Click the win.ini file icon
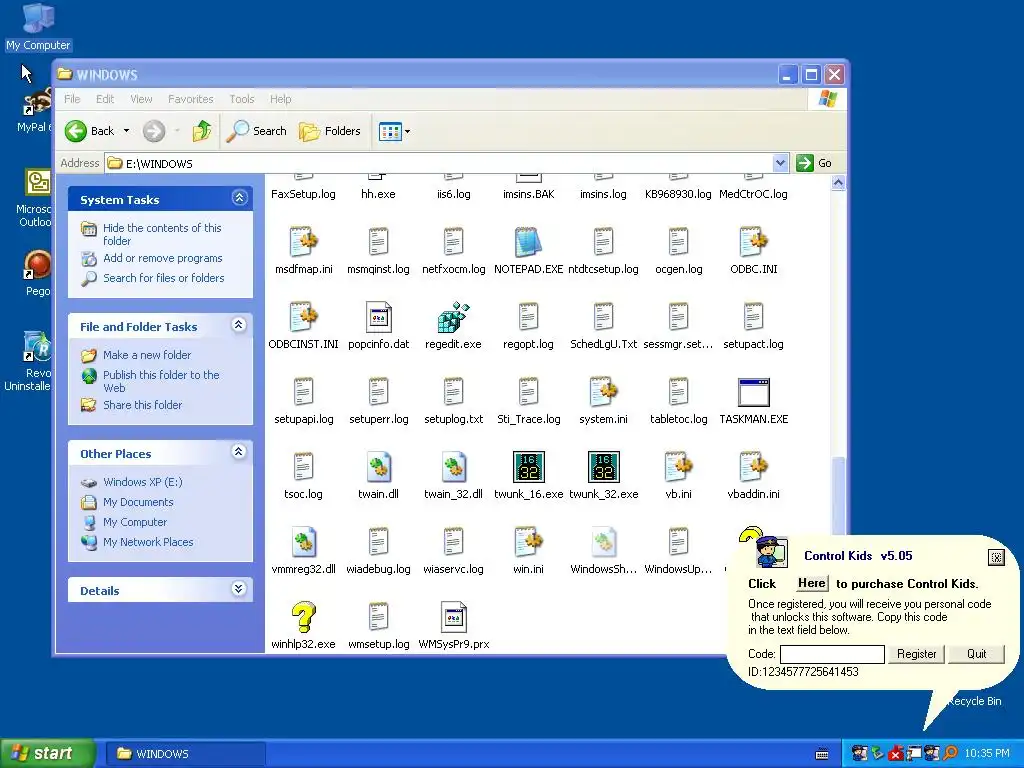Image resolution: width=1024 pixels, height=768 pixels. (x=528, y=542)
